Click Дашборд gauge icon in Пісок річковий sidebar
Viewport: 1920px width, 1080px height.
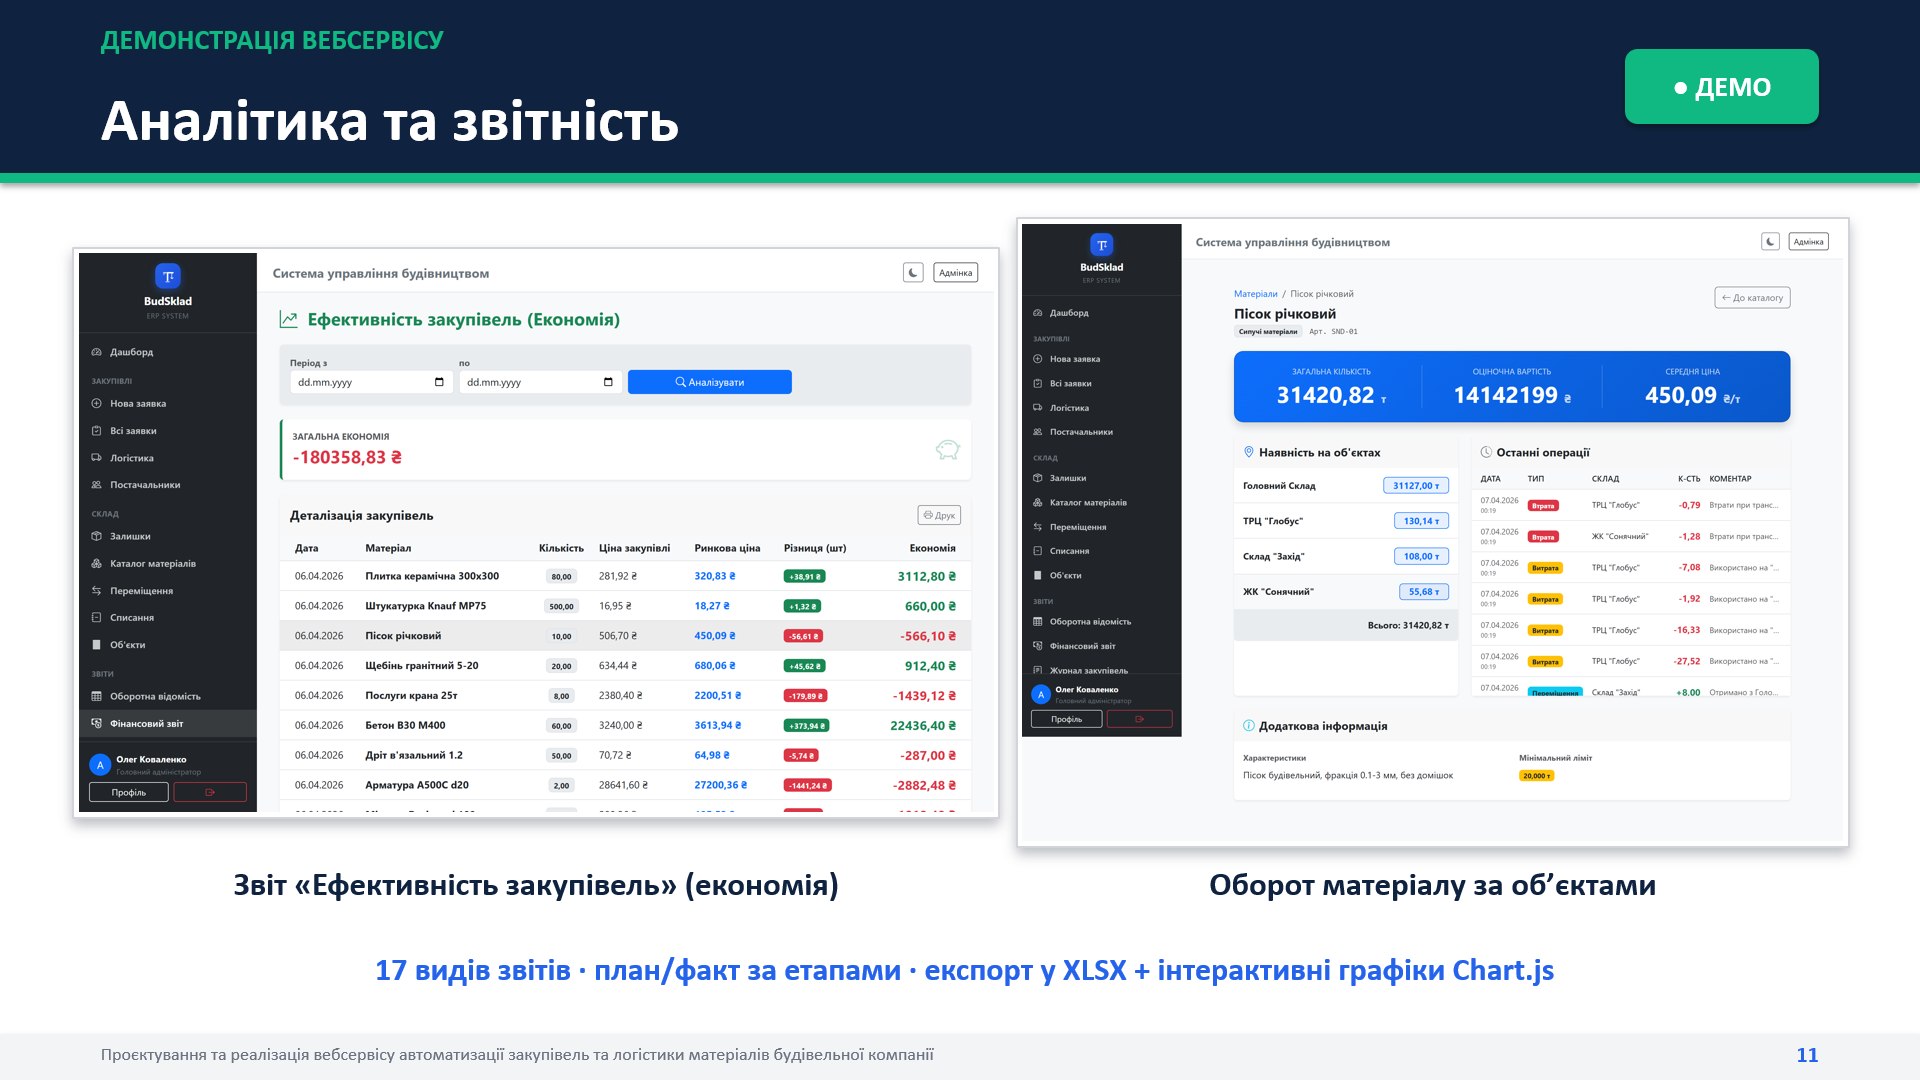(x=1037, y=313)
